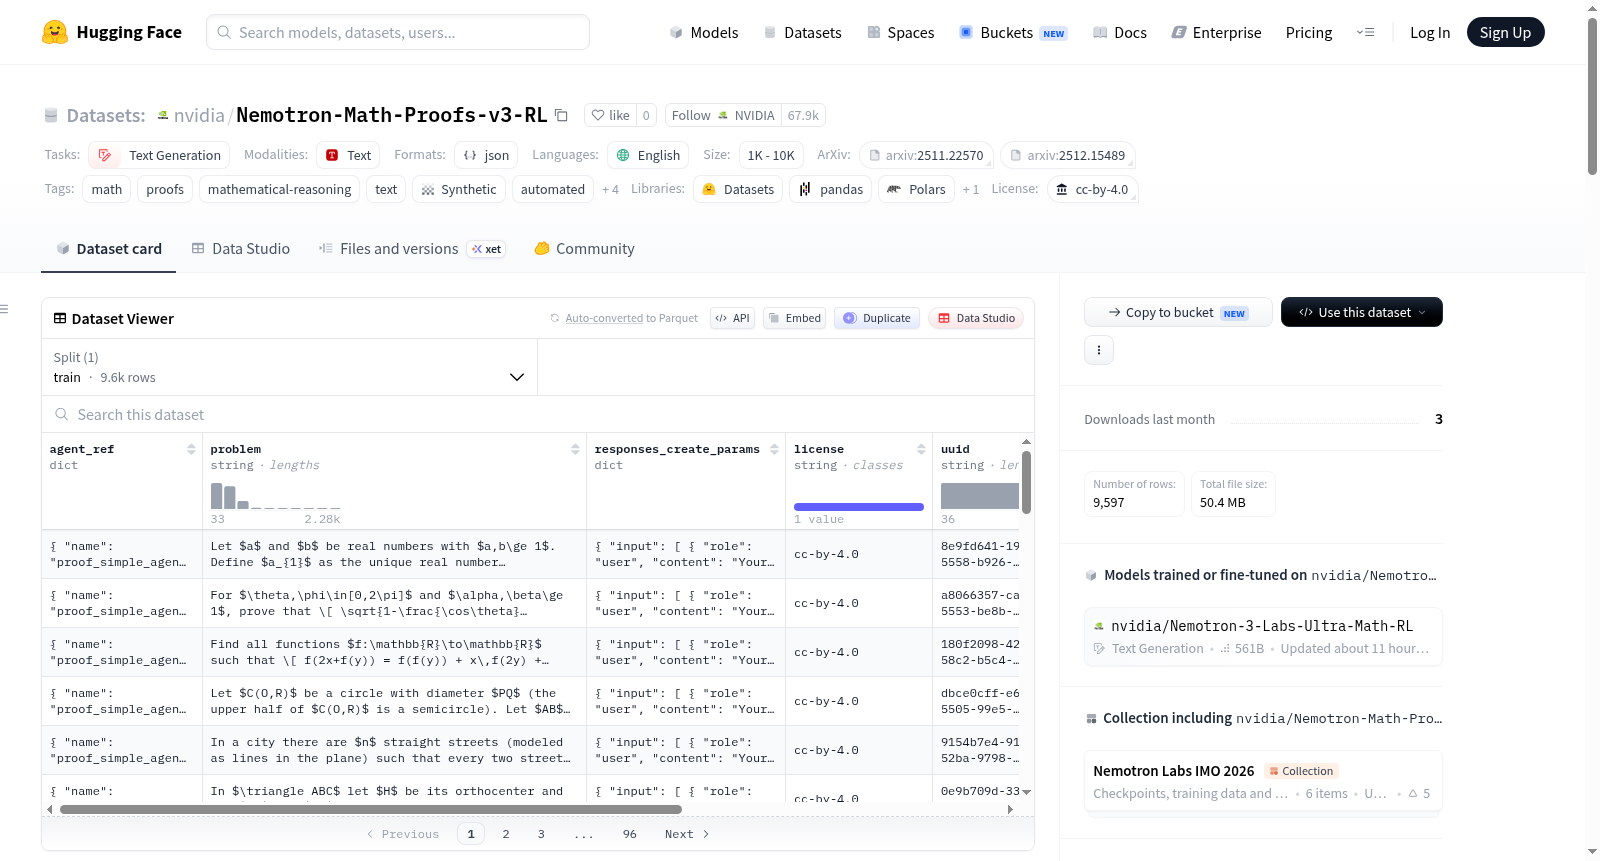Click the Embed button

click(x=794, y=318)
